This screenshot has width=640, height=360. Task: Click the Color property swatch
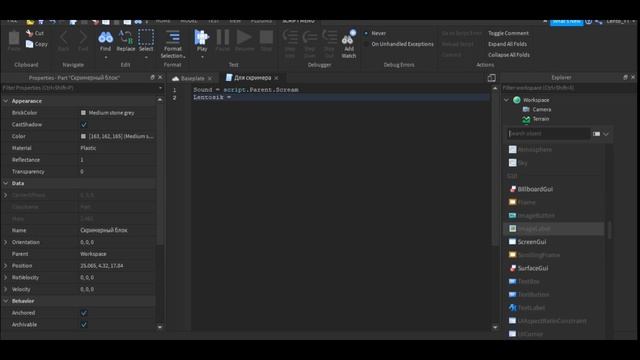coord(83,136)
